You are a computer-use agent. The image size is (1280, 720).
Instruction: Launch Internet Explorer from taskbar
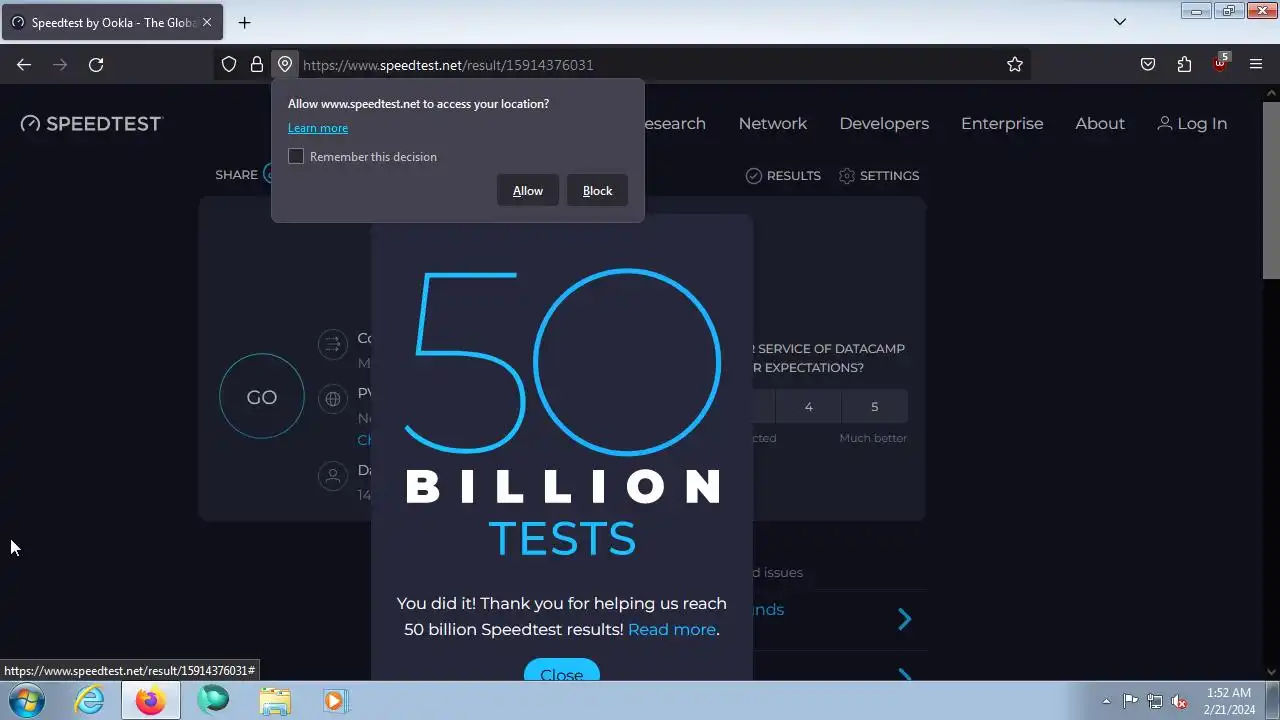tap(90, 701)
